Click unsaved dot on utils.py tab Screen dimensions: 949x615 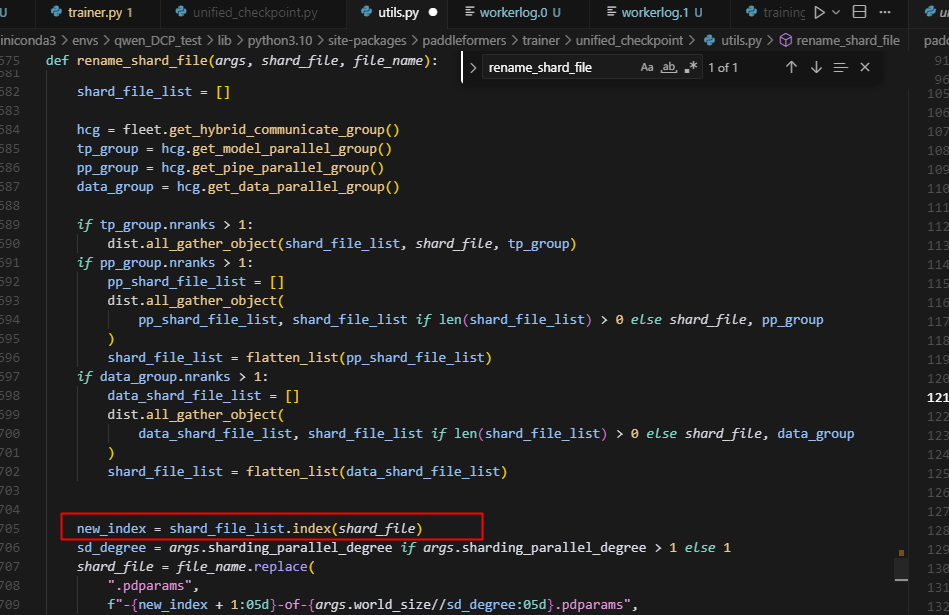pyautogui.click(x=432, y=13)
